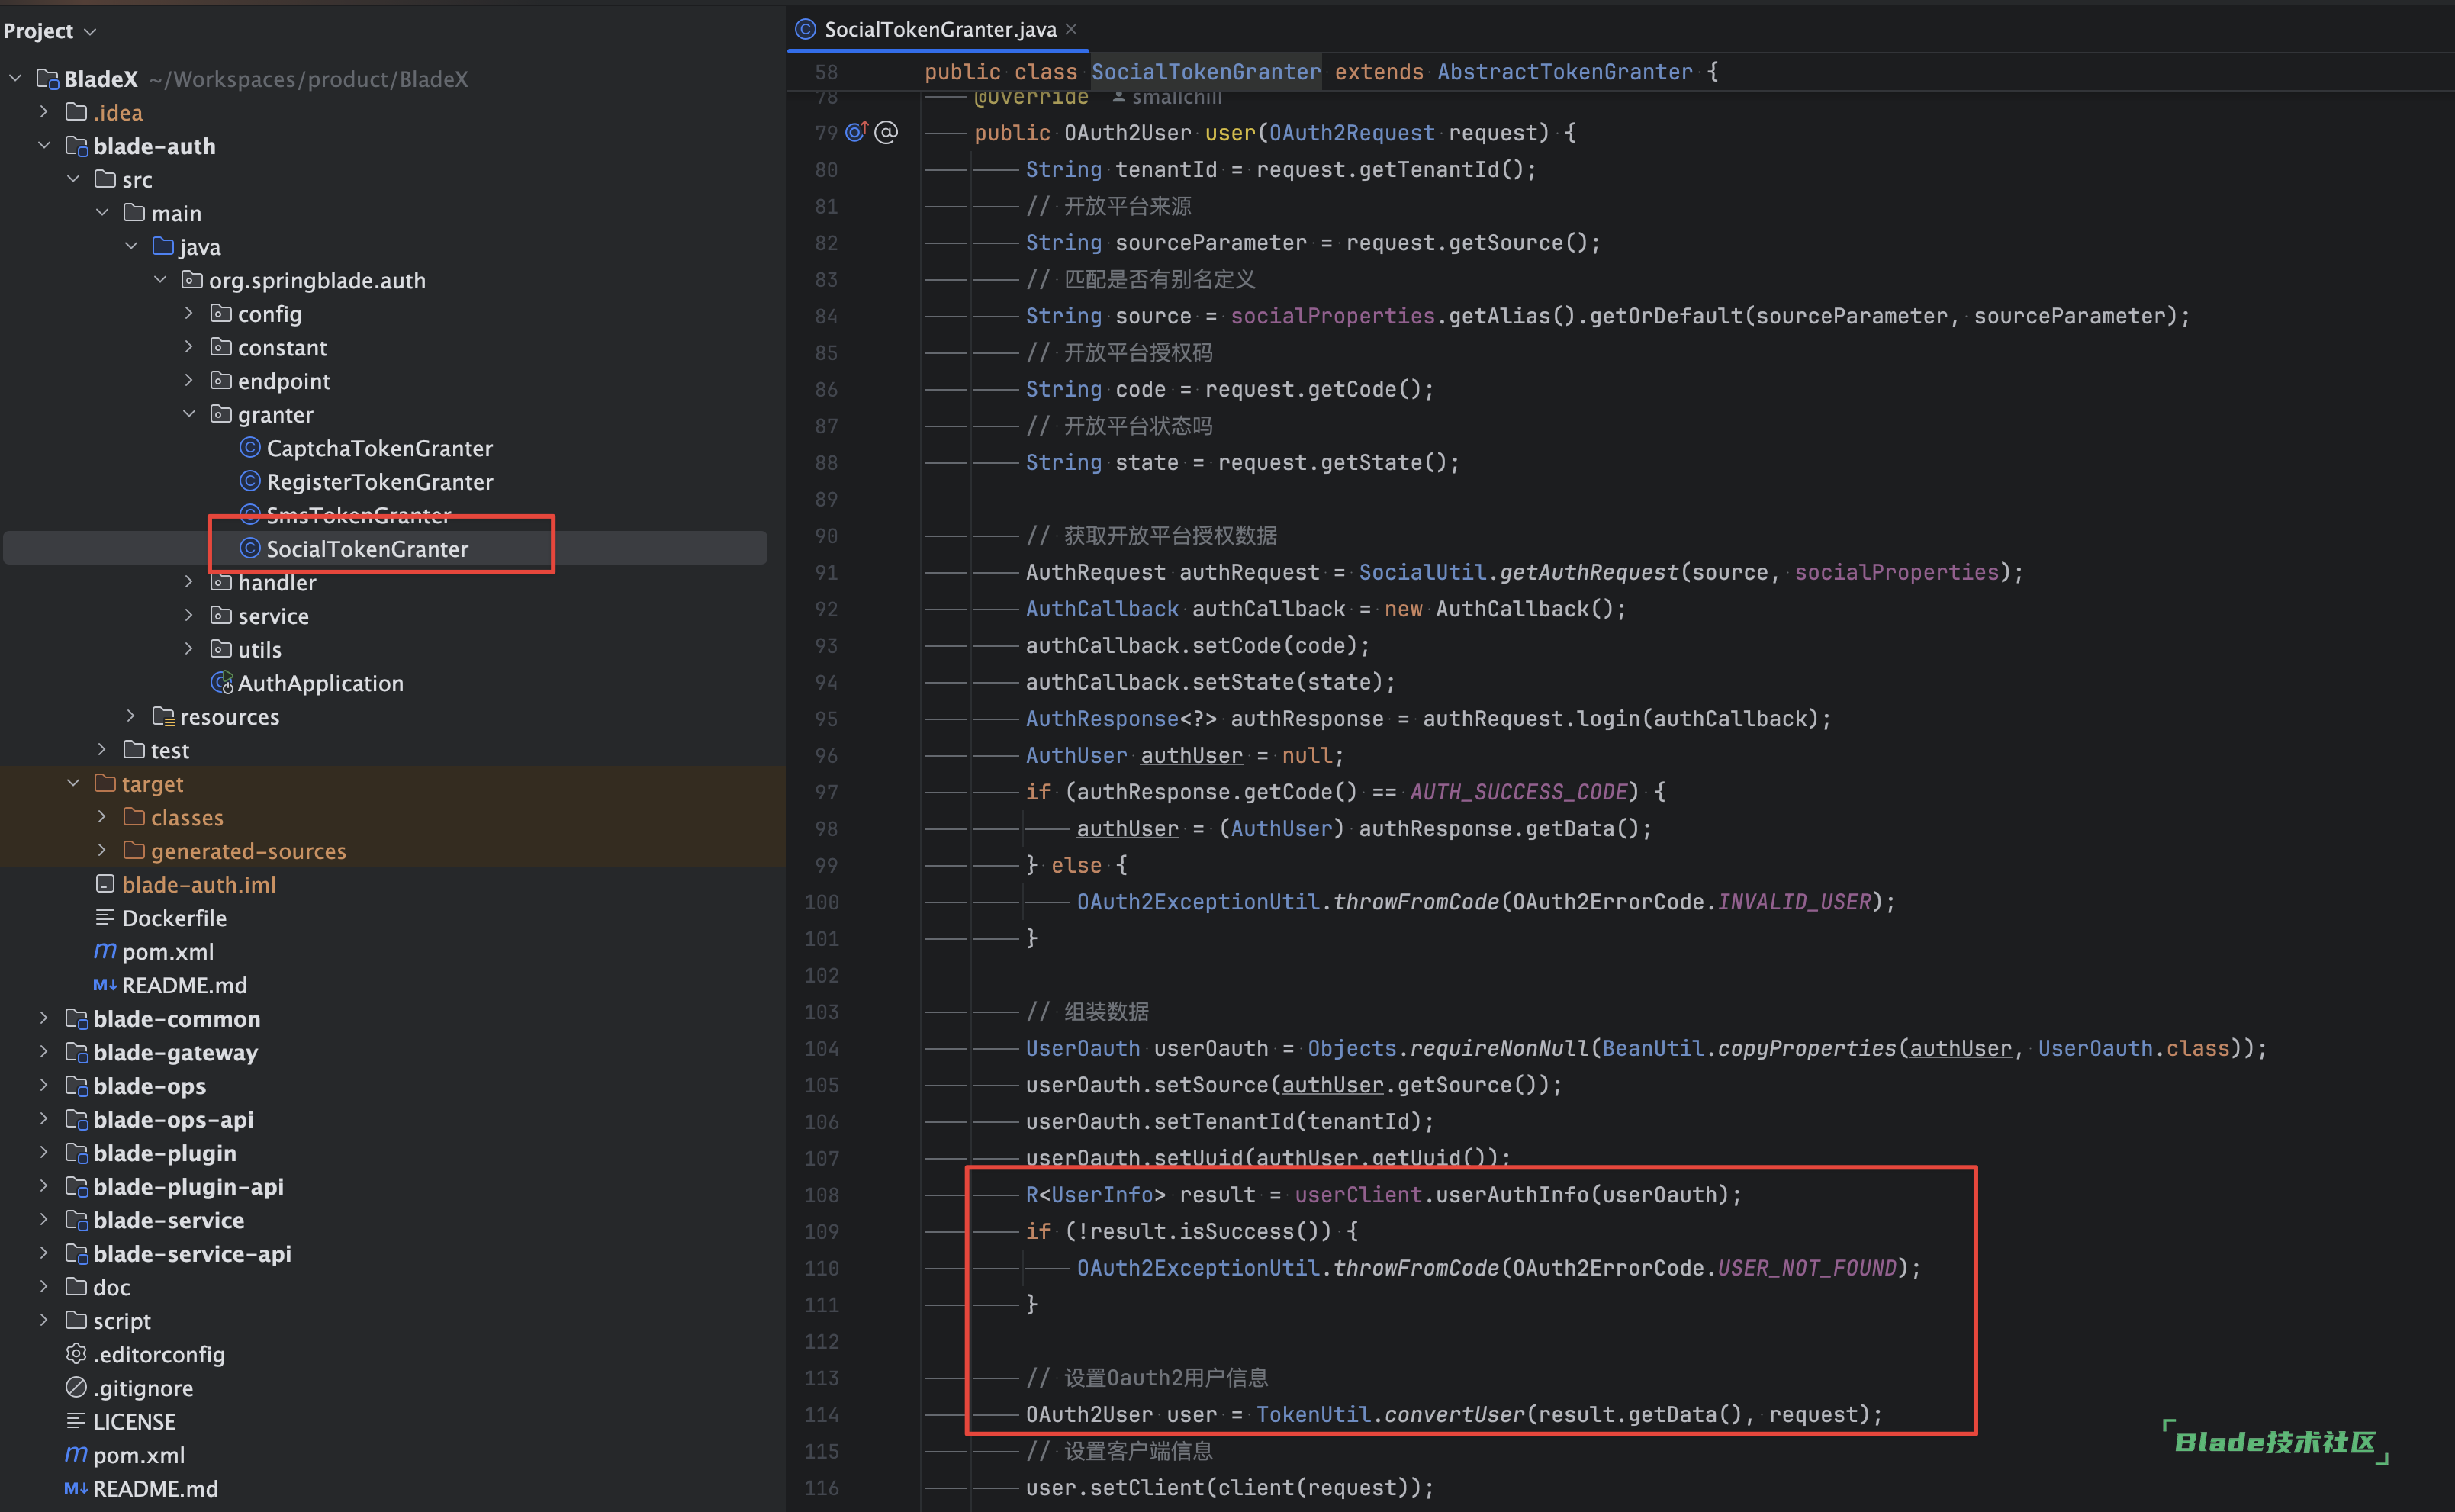Collapse the BladeX root project node
This screenshot has height=1512, width=2455.
point(16,78)
